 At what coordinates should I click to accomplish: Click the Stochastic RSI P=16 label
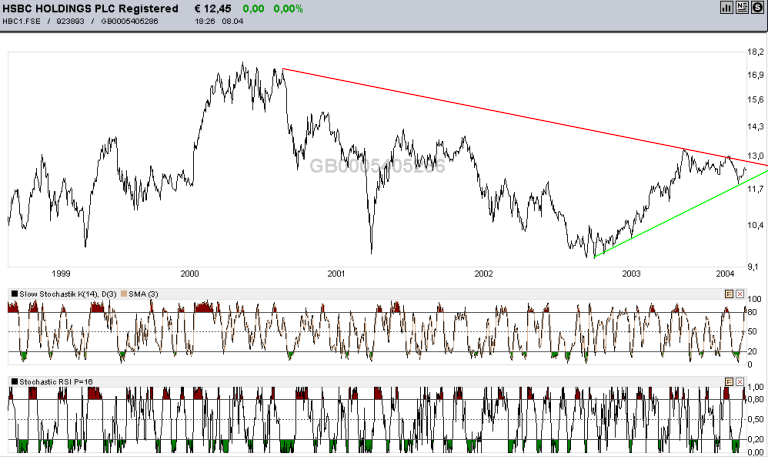point(56,382)
